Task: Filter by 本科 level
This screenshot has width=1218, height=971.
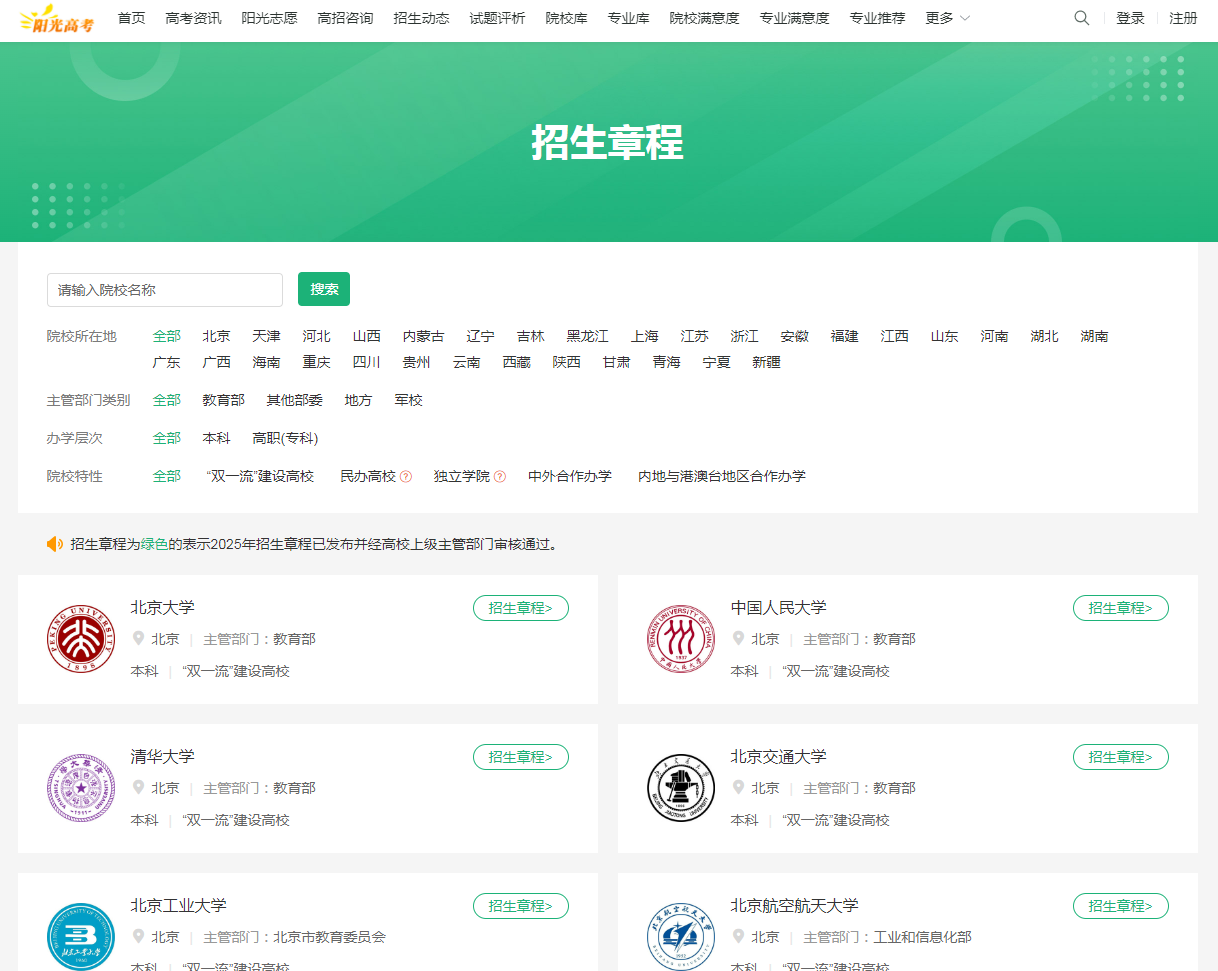Action: coord(217,438)
